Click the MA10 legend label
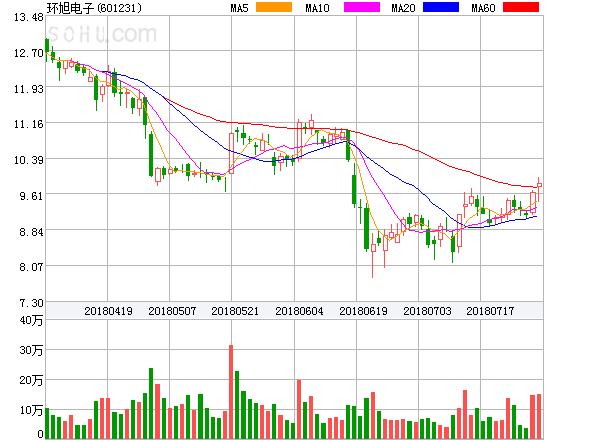Screen dimensions: 600x440 pos(317,8)
